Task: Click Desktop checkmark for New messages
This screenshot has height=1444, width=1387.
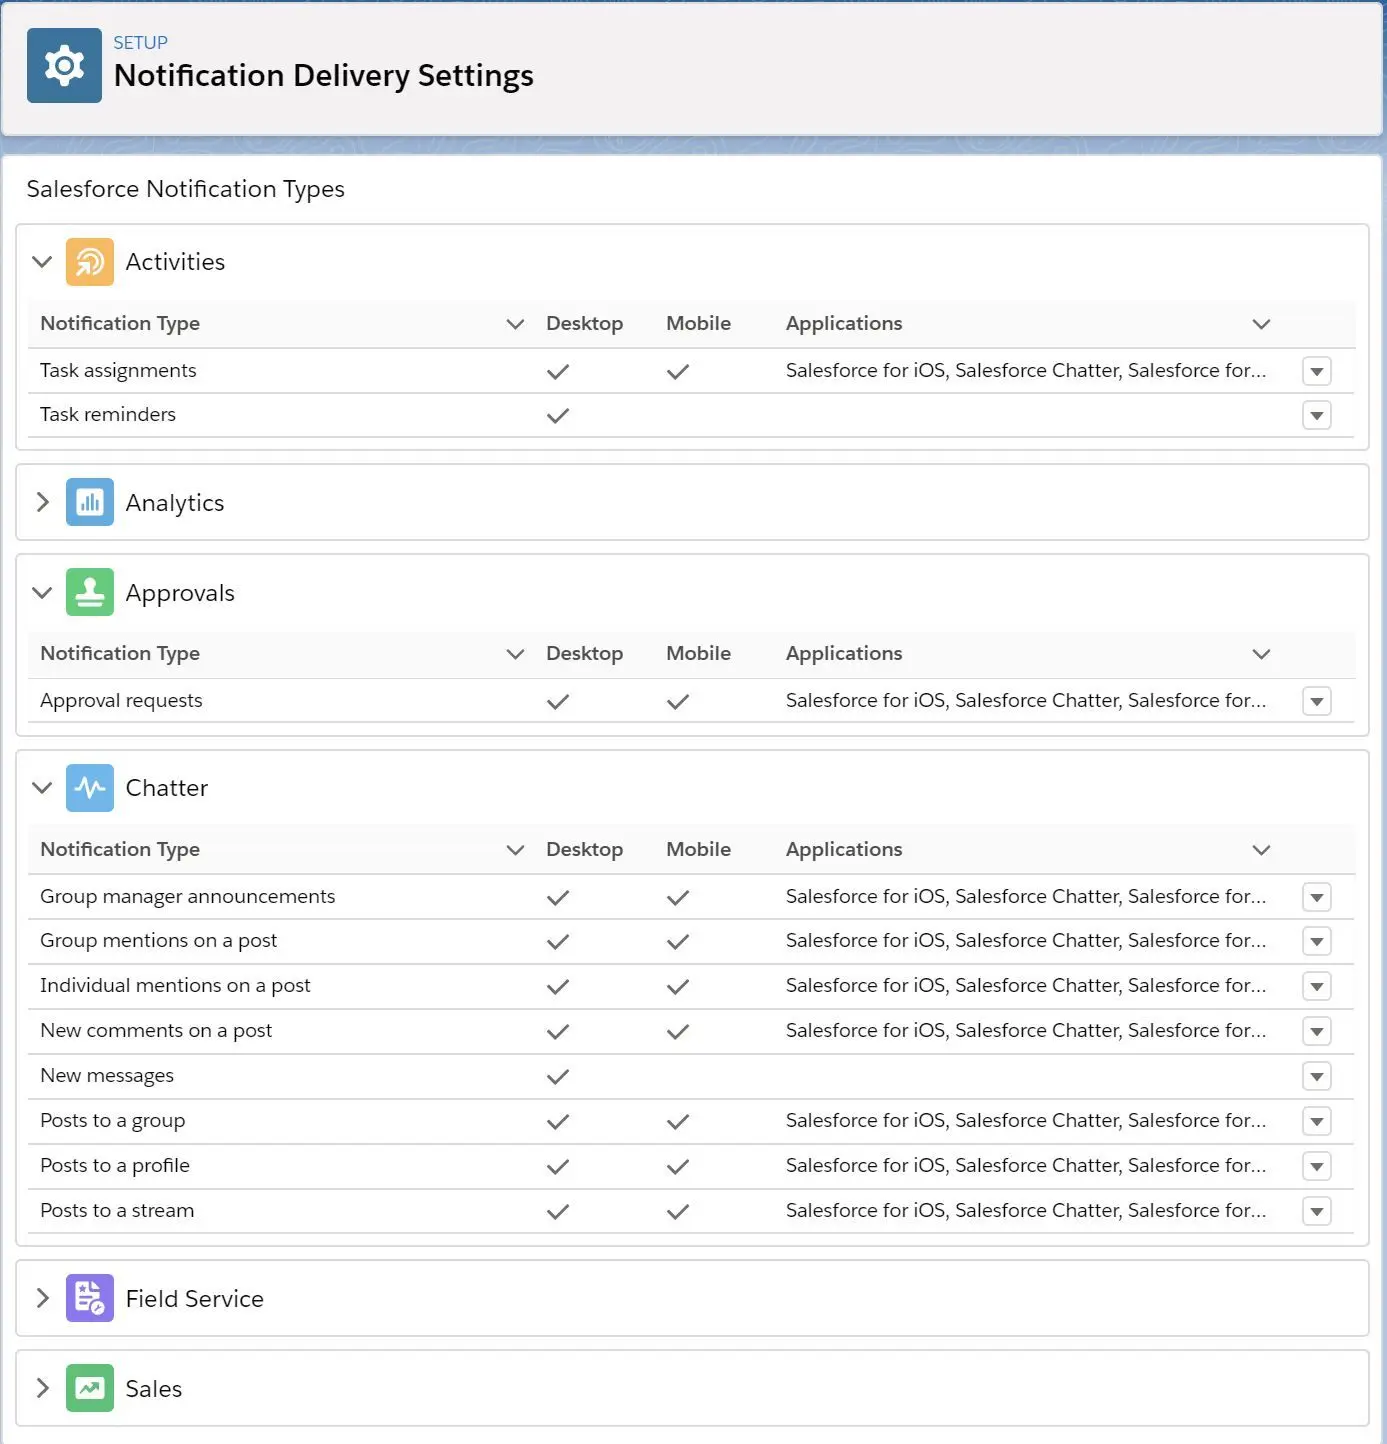Action: (558, 1076)
